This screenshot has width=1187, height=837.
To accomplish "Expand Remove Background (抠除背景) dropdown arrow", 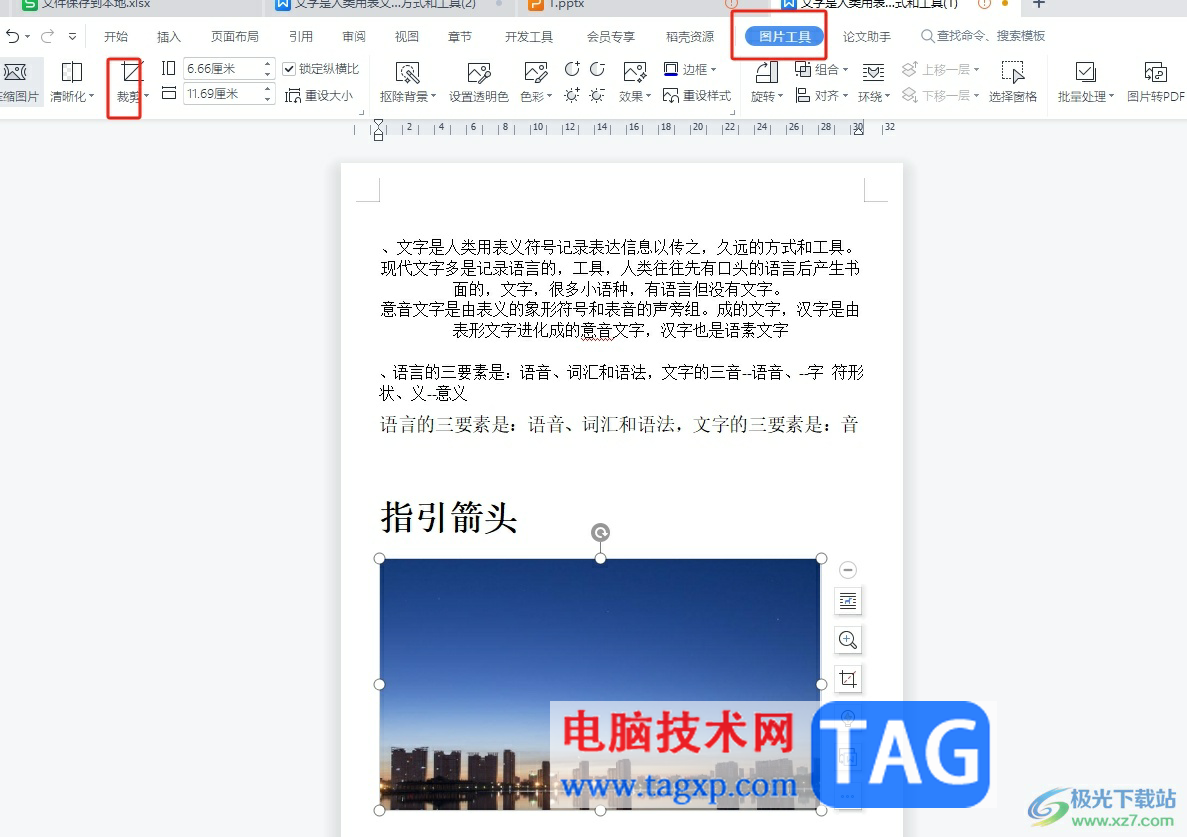I will [x=434, y=96].
